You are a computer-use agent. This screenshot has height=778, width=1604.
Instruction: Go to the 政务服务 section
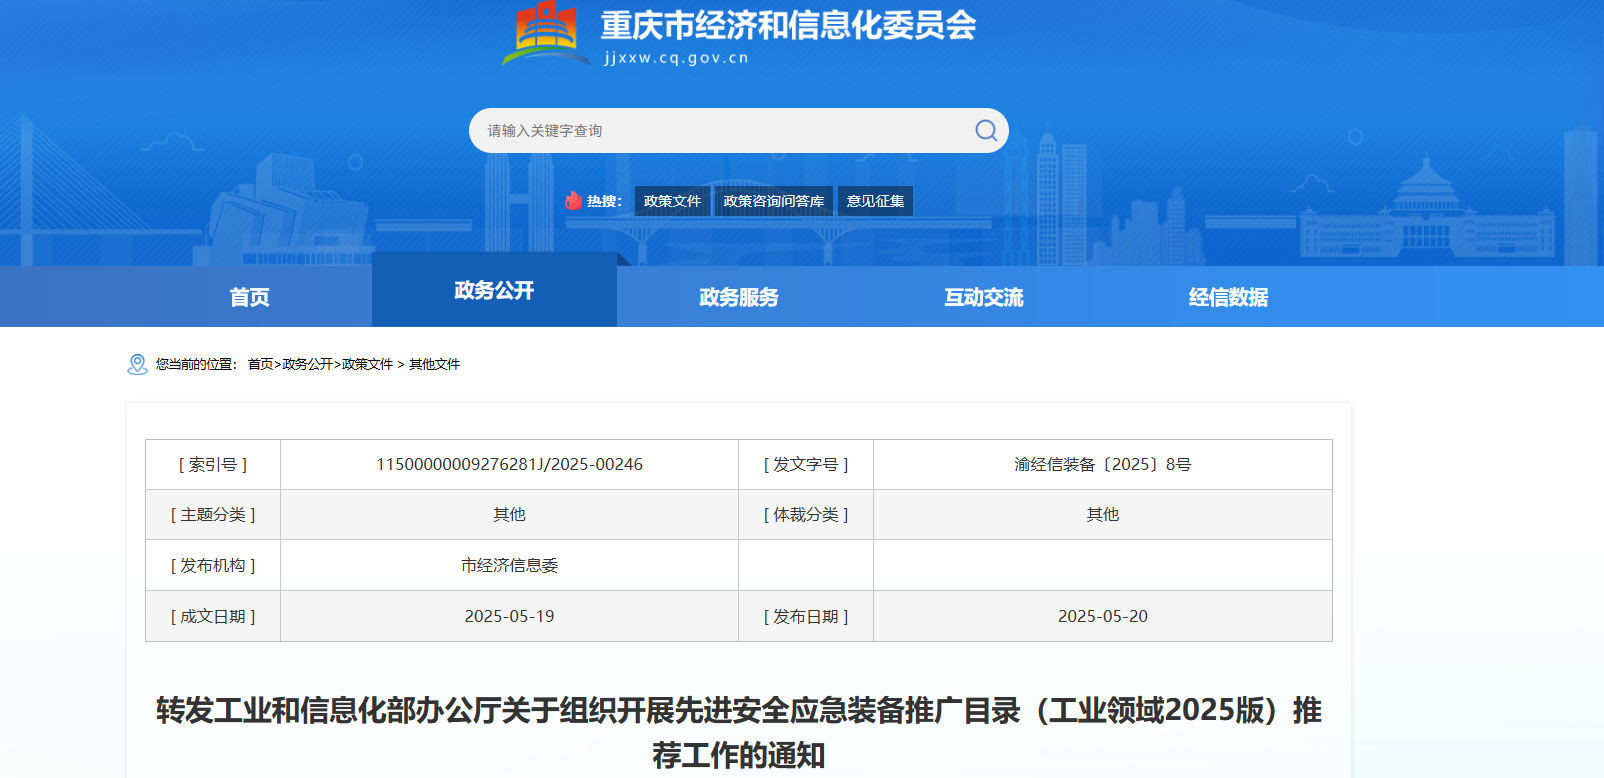click(738, 297)
